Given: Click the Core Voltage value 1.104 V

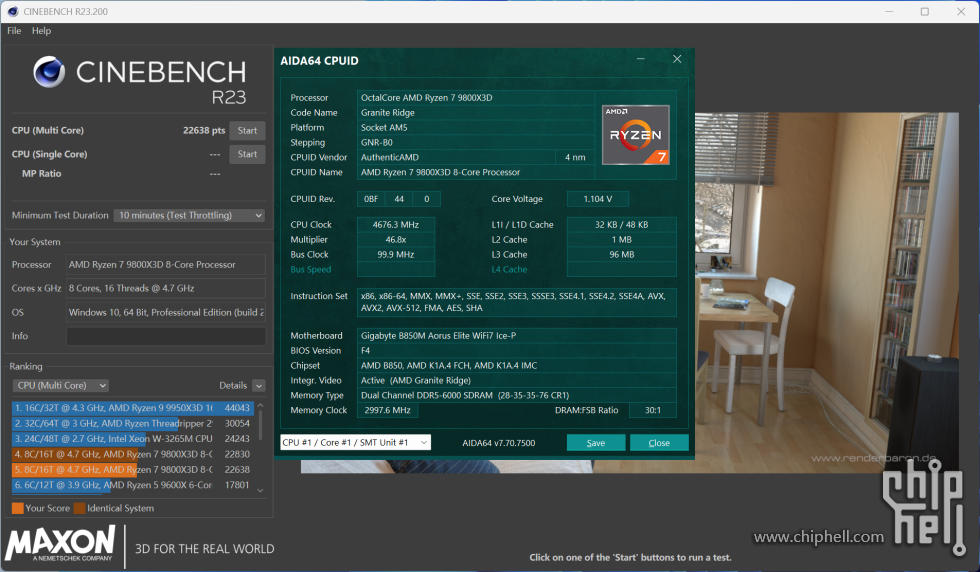Looking at the screenshot, I should click(598, 199).
